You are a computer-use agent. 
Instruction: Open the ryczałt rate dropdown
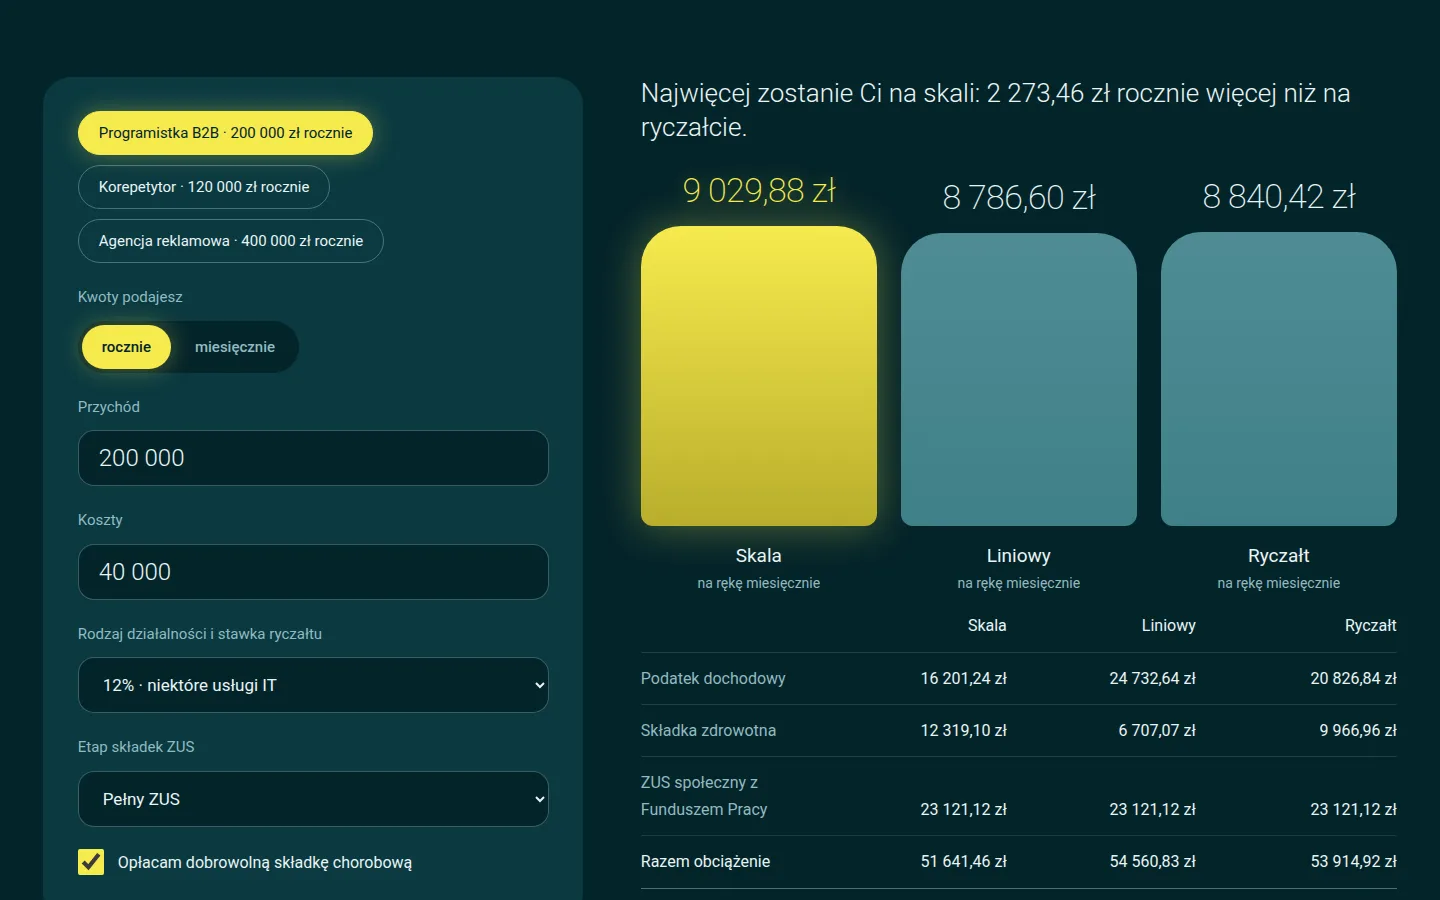click(x=313, y=685)
